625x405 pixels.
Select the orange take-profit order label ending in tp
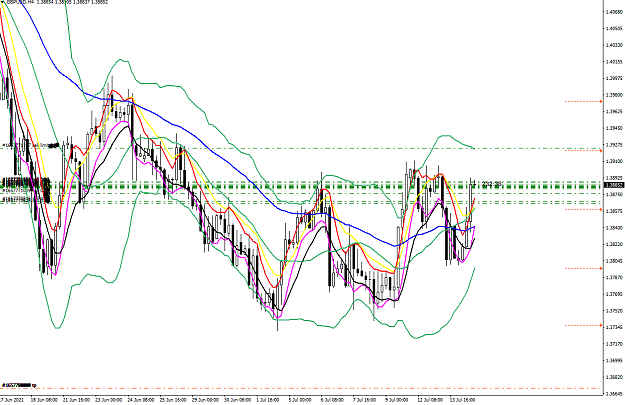click(x=19, y=385)
